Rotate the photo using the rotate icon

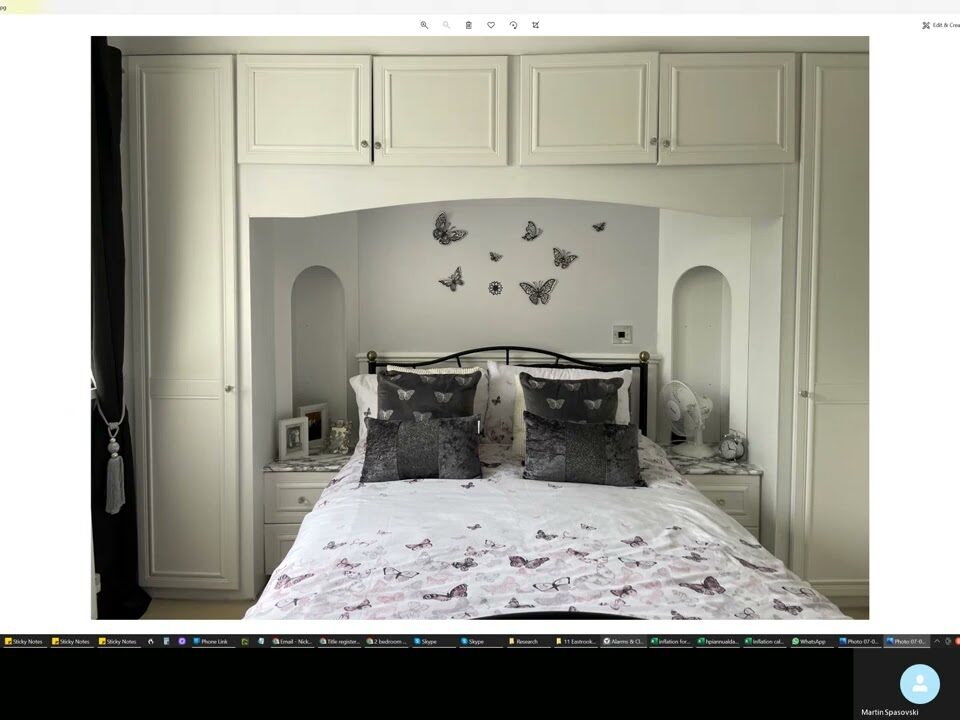click(x=513, y=25)
